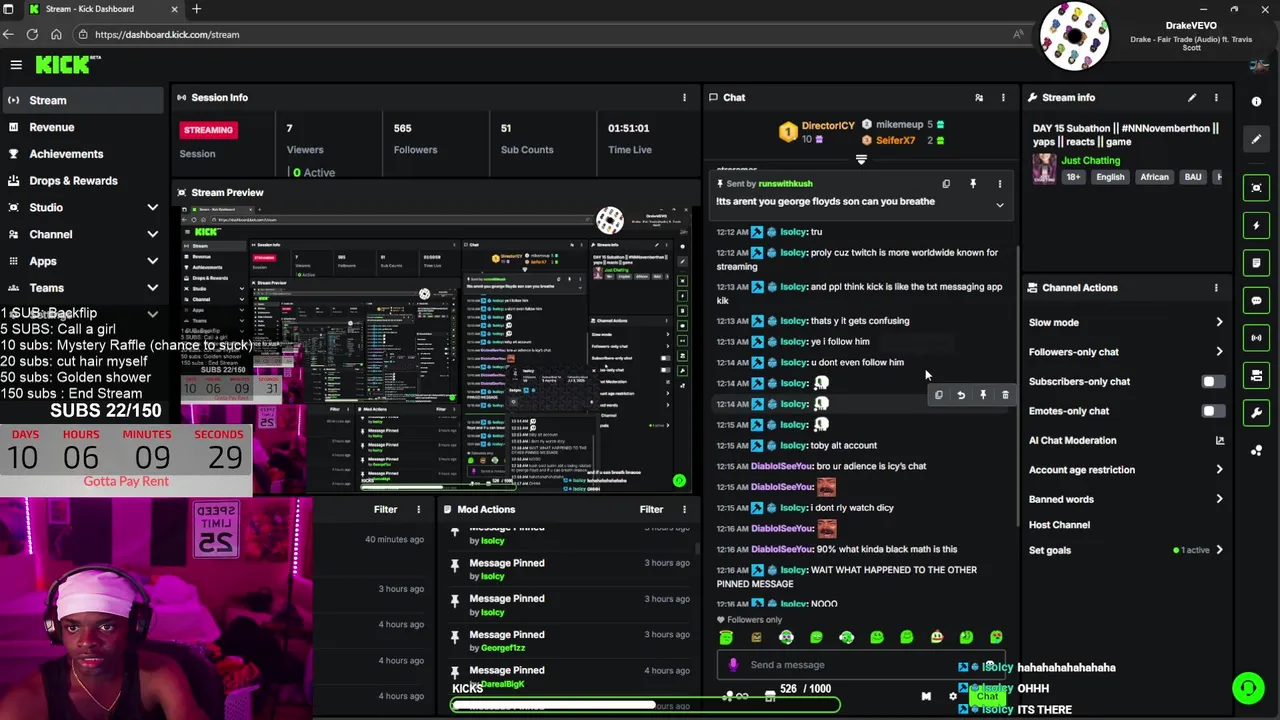Click the chat bubble icon in right rail
The height and width of the screenshot is (720, 1280).
(1256, 300)
